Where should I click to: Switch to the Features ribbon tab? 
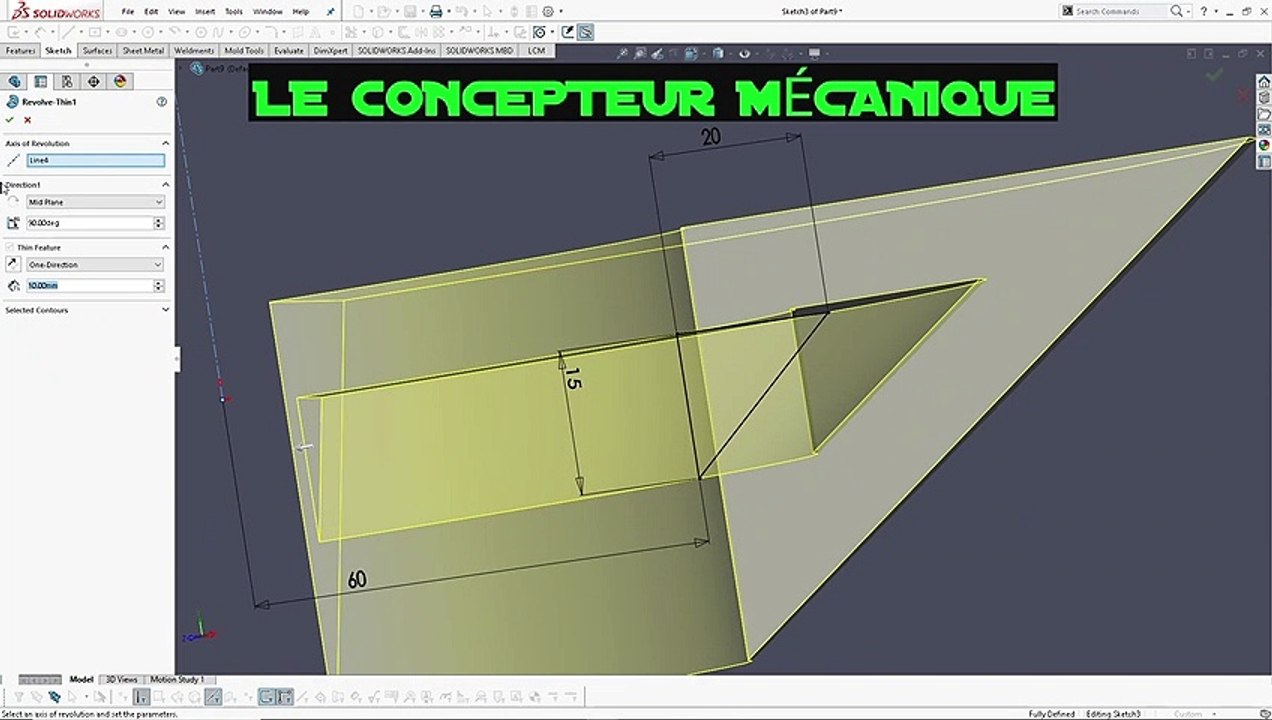coord(20,50)
